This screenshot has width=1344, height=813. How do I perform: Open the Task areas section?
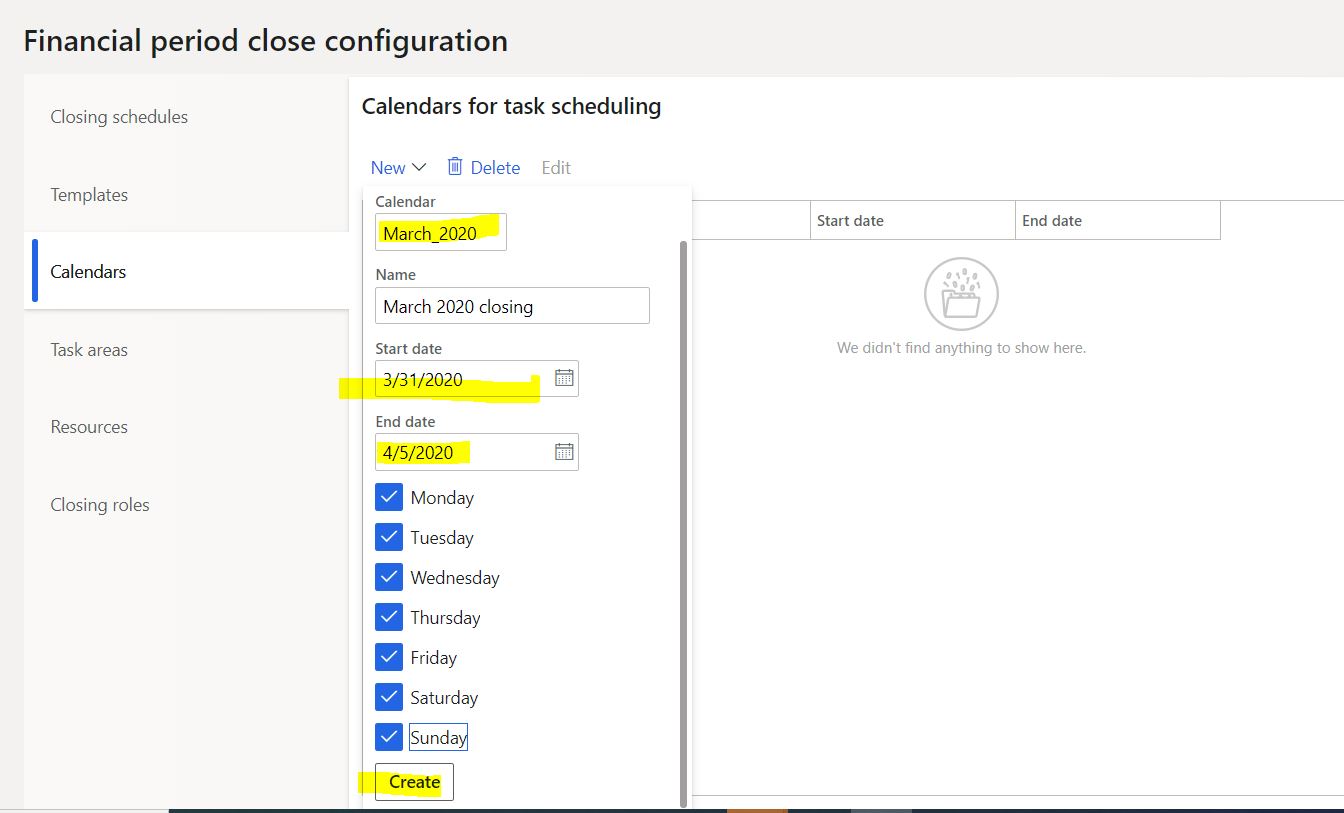pos(89,350)
